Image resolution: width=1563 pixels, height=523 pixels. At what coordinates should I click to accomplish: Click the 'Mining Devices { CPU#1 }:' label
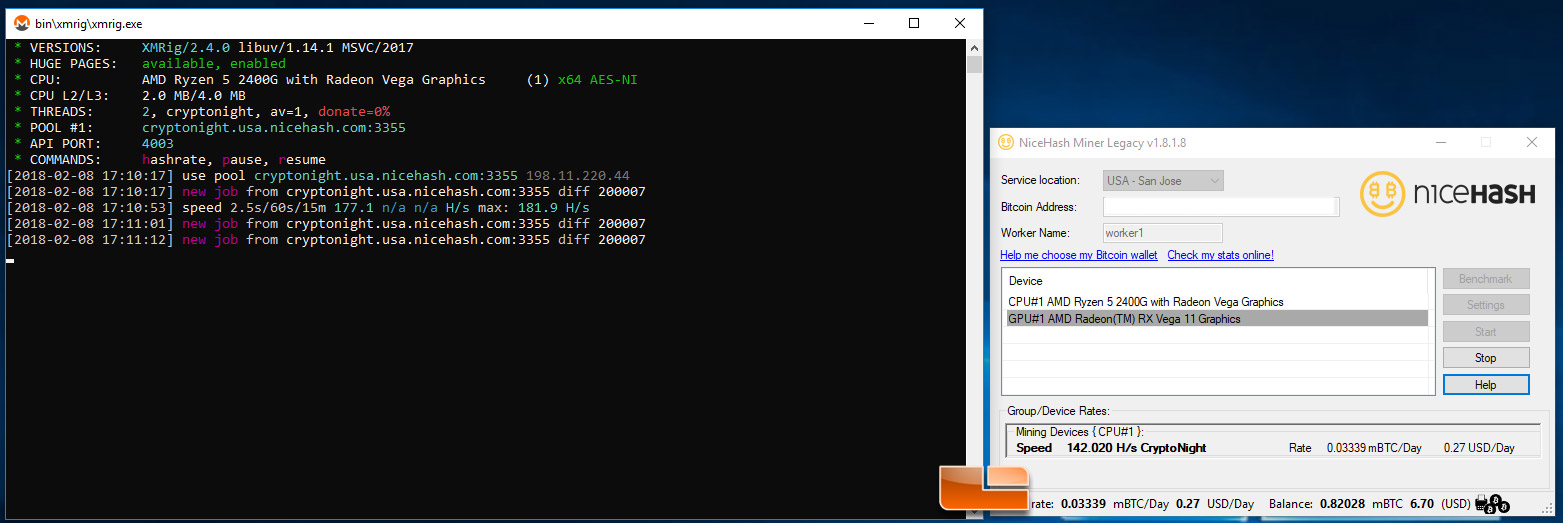tap(1080, 432)
